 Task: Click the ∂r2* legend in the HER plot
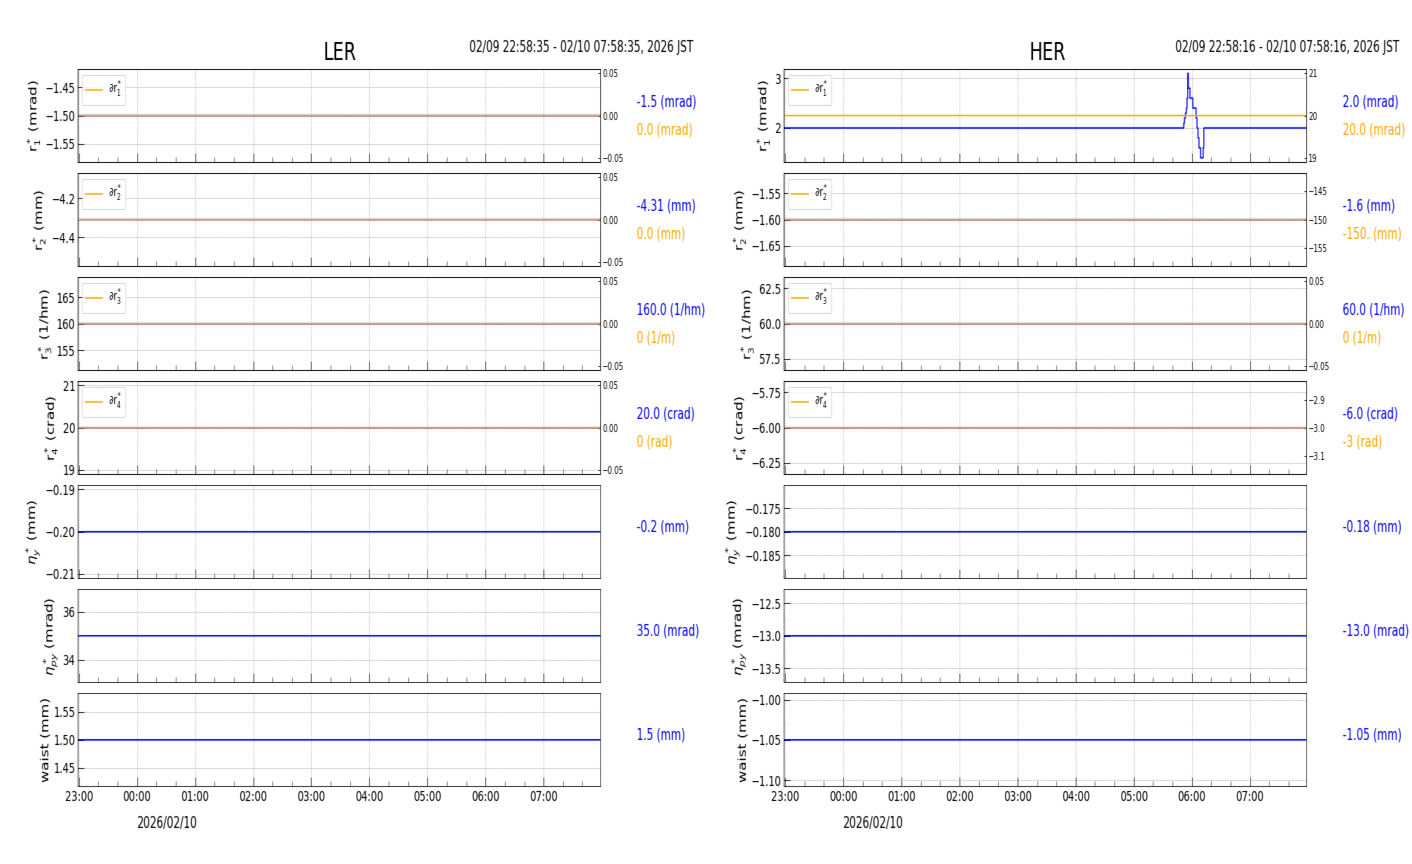(809, 193)
